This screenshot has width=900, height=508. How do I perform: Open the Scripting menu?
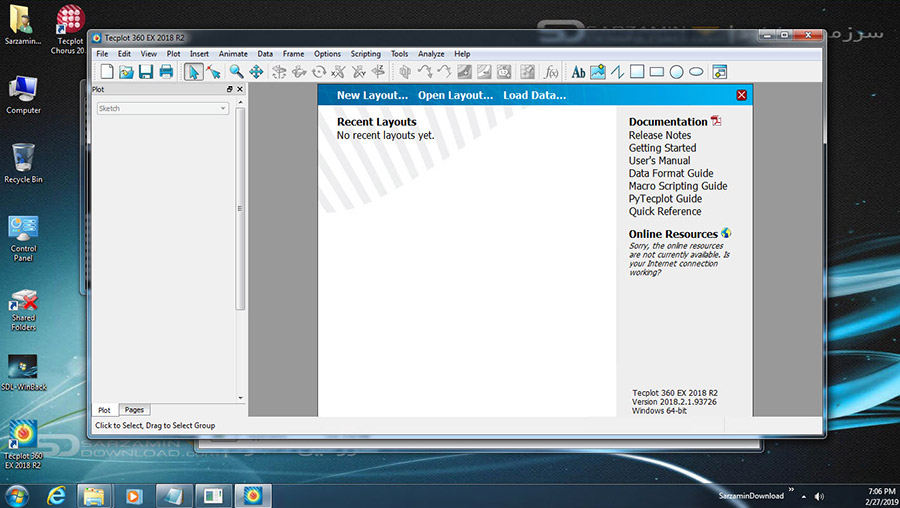tap(366, 54)
